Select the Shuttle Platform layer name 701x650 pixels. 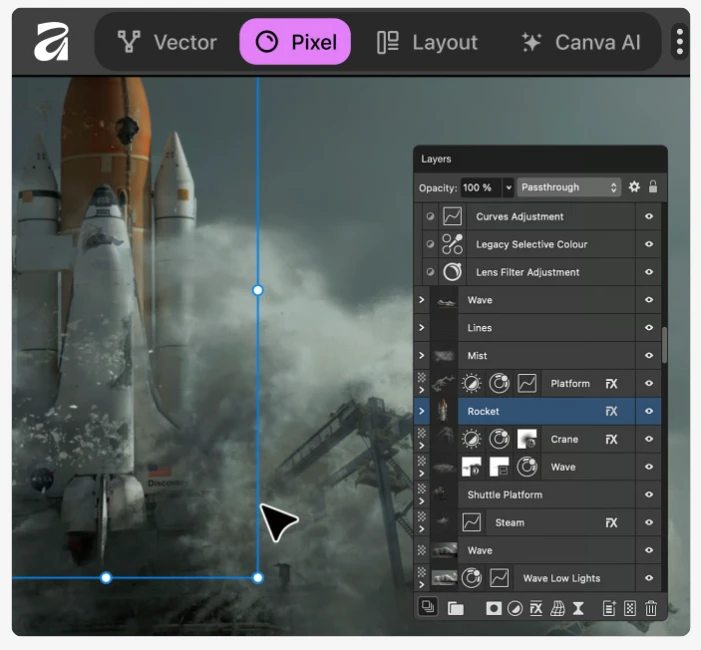point(505,495)
